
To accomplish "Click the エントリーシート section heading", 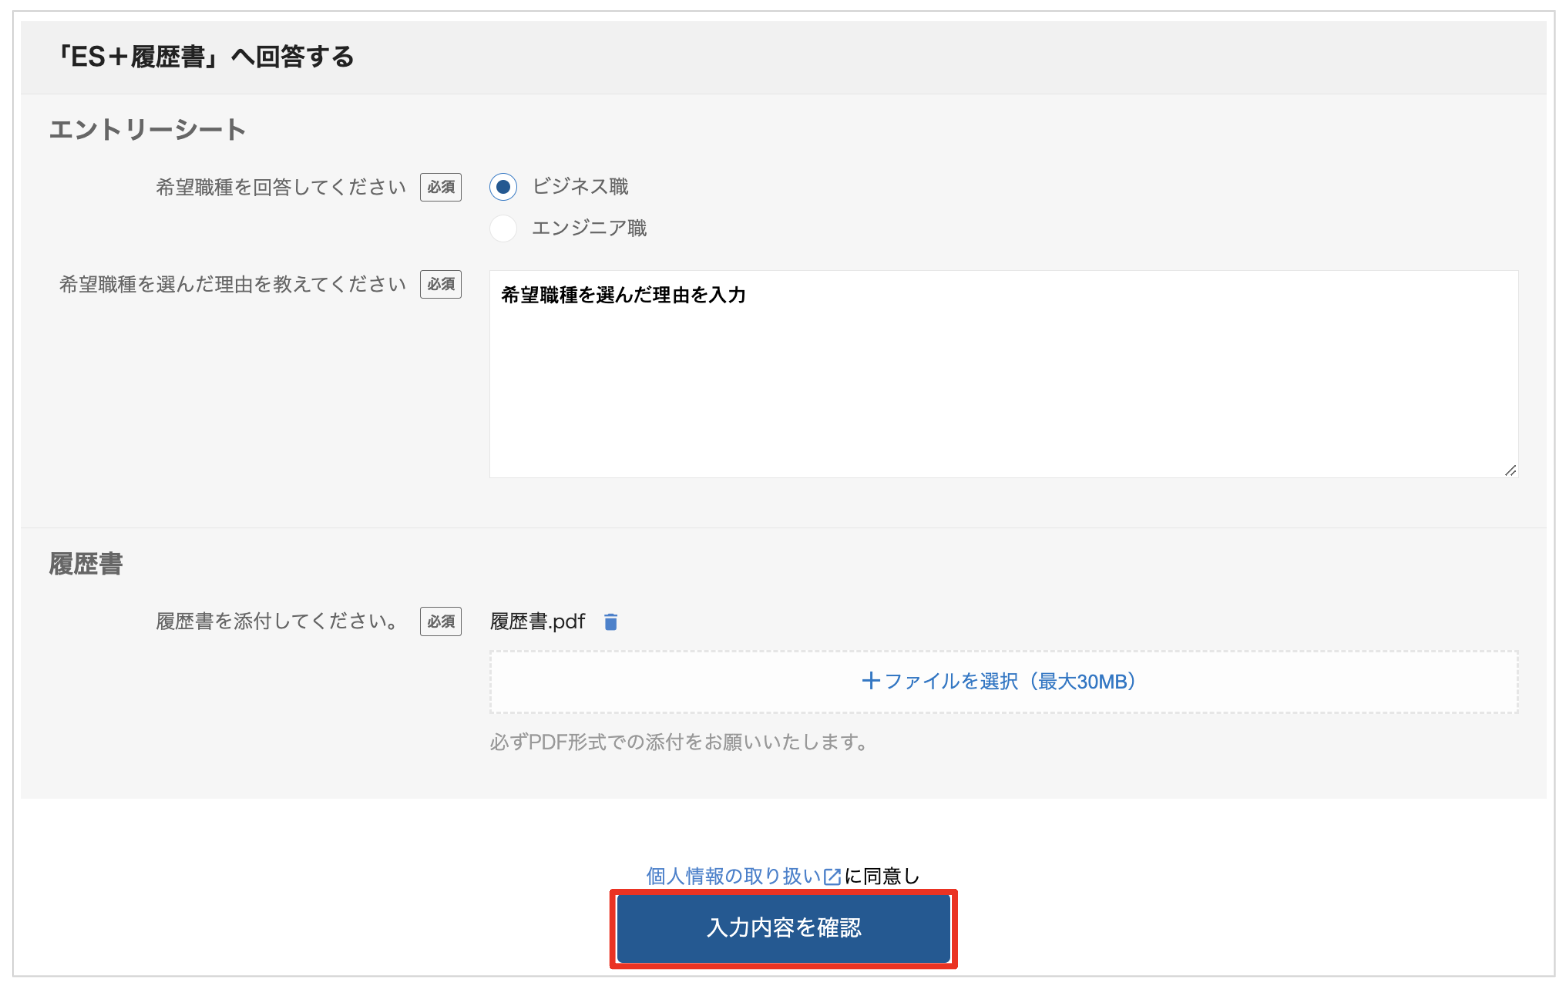I will (x=148, y=130).
